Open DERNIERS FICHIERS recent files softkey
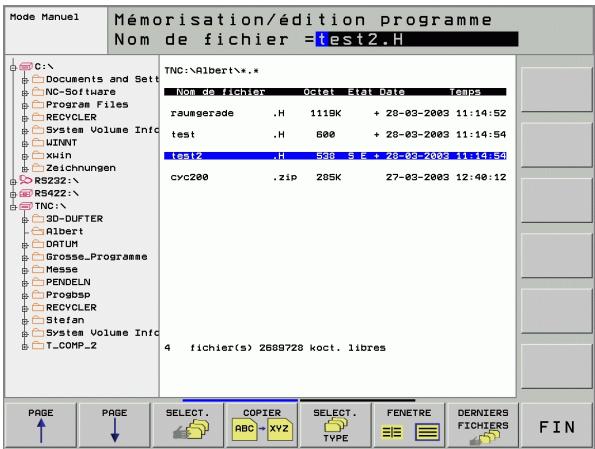The image size is (595, 449). coord(483,425)
